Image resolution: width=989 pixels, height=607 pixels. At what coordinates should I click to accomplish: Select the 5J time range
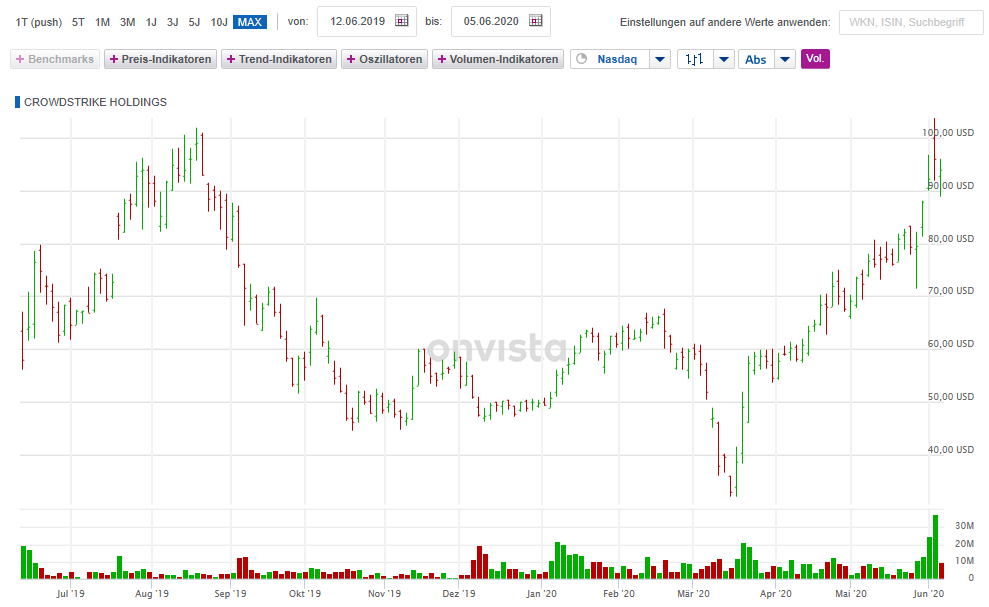click(194, 22)
